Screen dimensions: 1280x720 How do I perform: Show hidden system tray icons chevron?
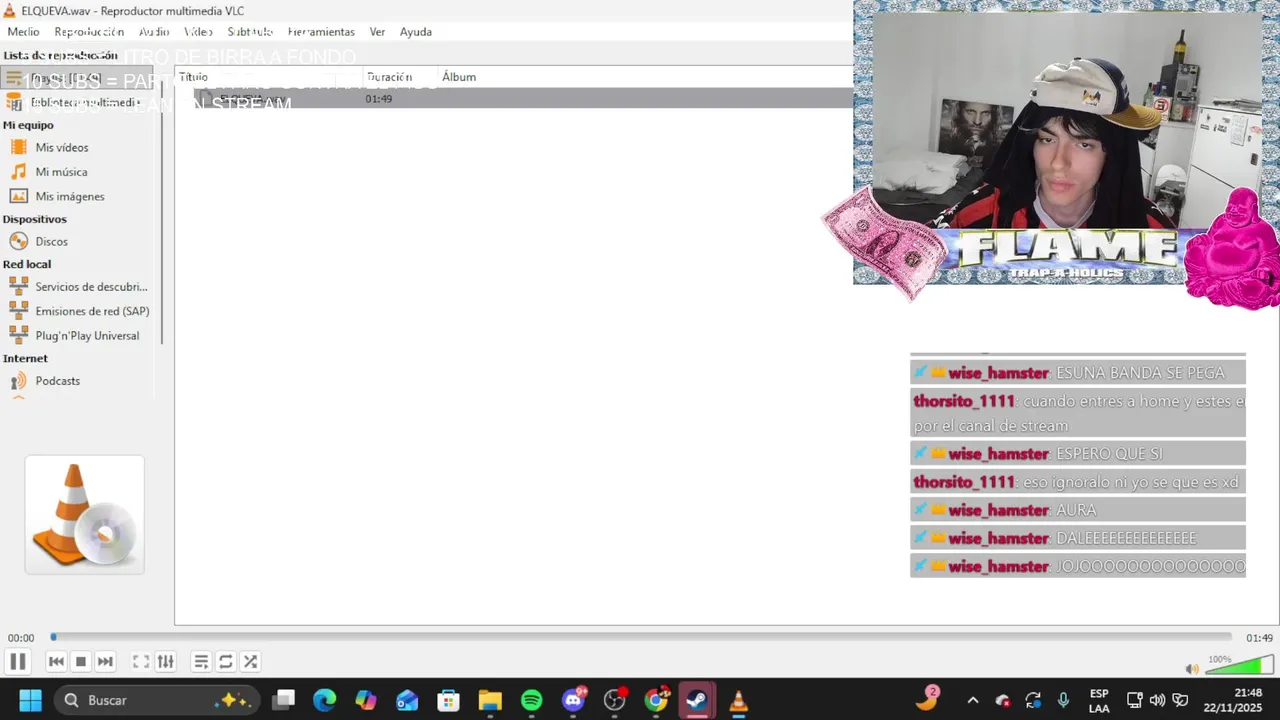pyautogui.click(x=972, y=700)
